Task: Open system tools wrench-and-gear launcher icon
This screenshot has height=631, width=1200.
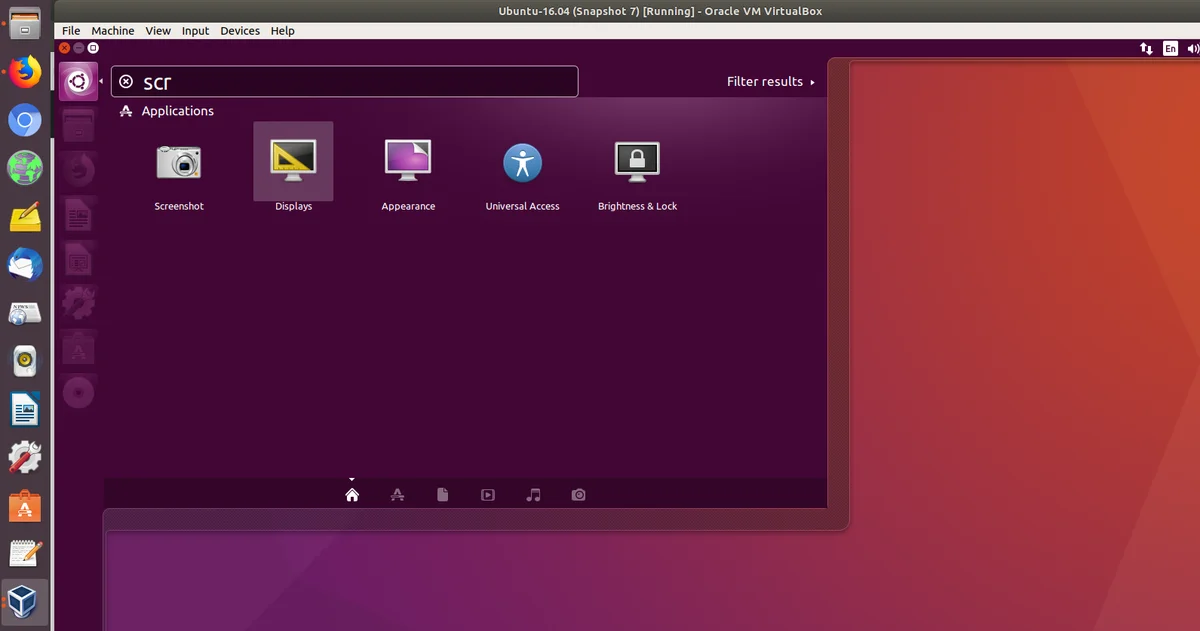Action: coord(25,457)
